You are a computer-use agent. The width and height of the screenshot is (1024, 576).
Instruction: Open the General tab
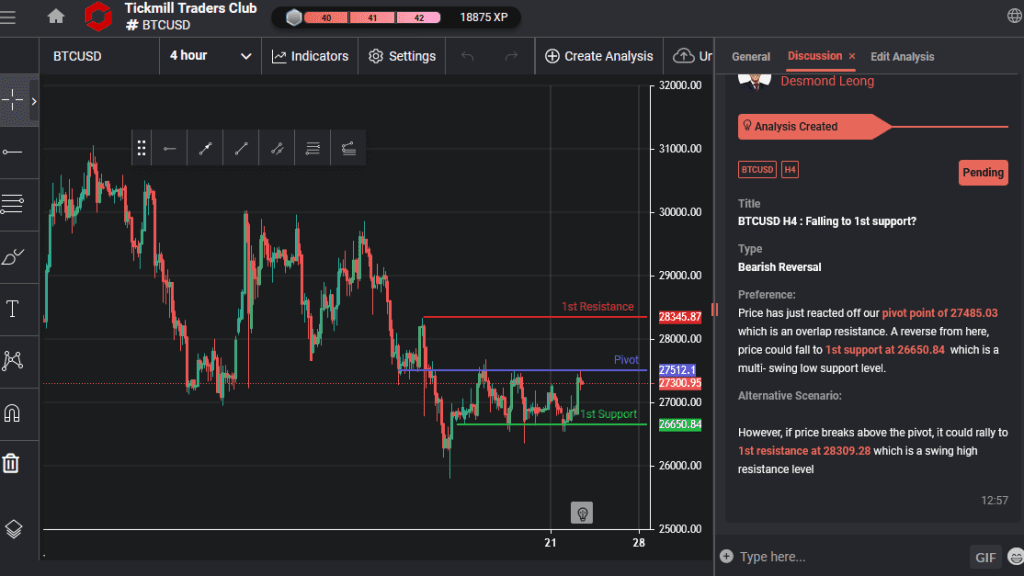(x=751, y=57)
